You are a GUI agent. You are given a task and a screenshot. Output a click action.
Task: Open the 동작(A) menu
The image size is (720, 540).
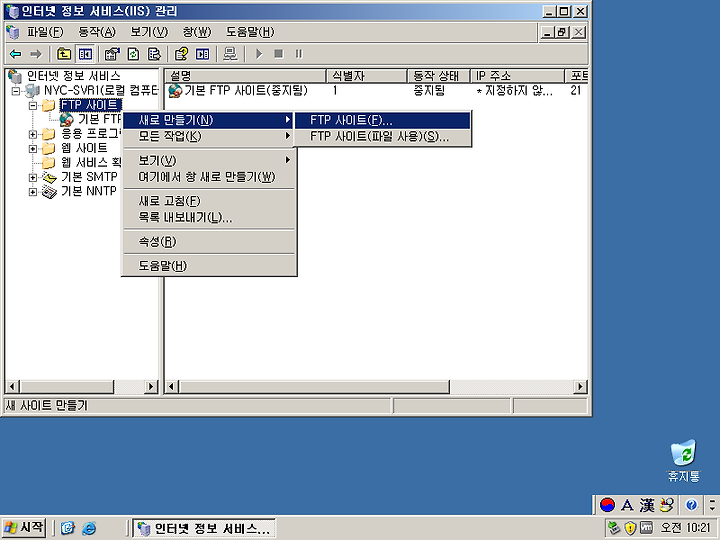[x=97, y=32]
